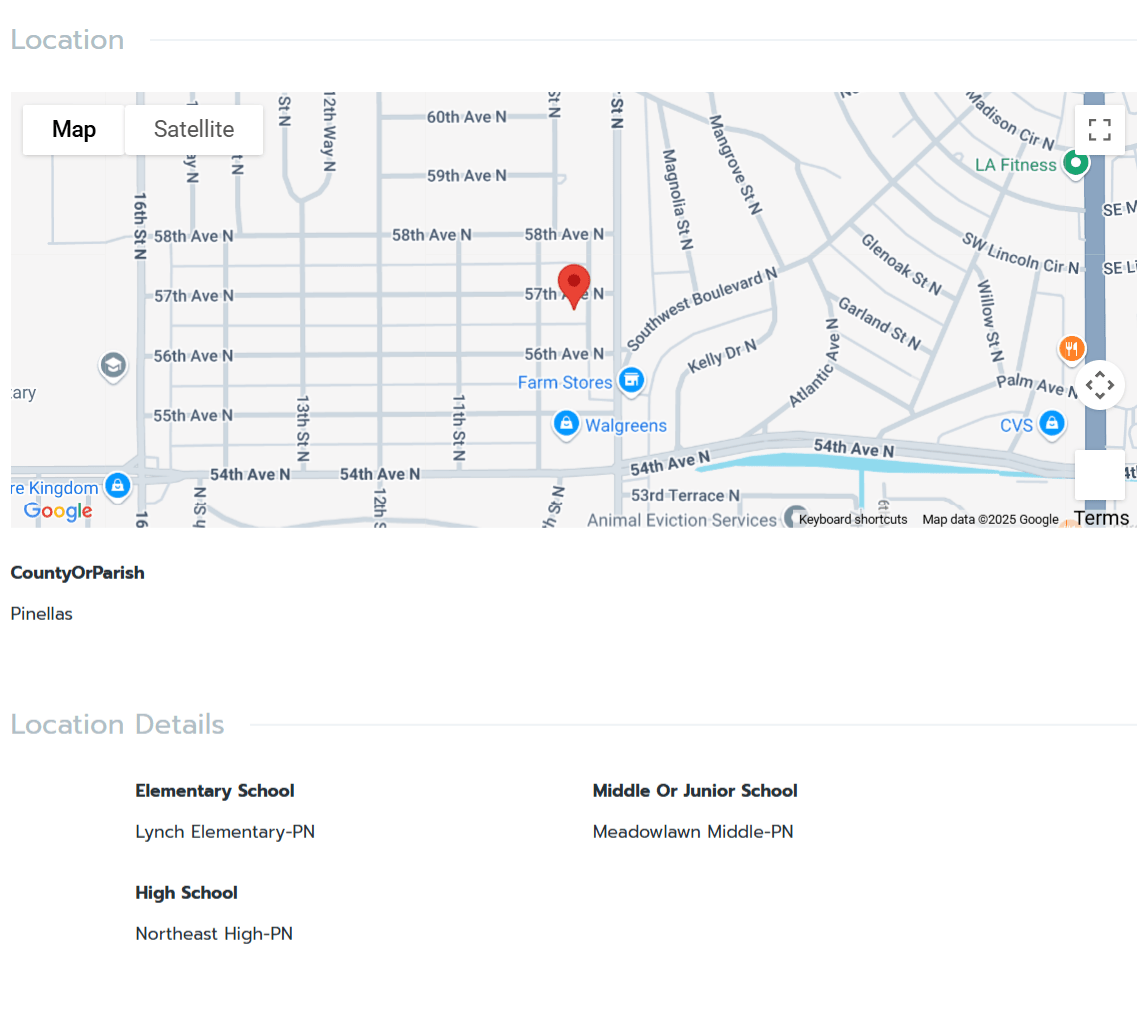Click the 53rd Terrace N street label
1146x1022 pixels.
coord(685,495)
